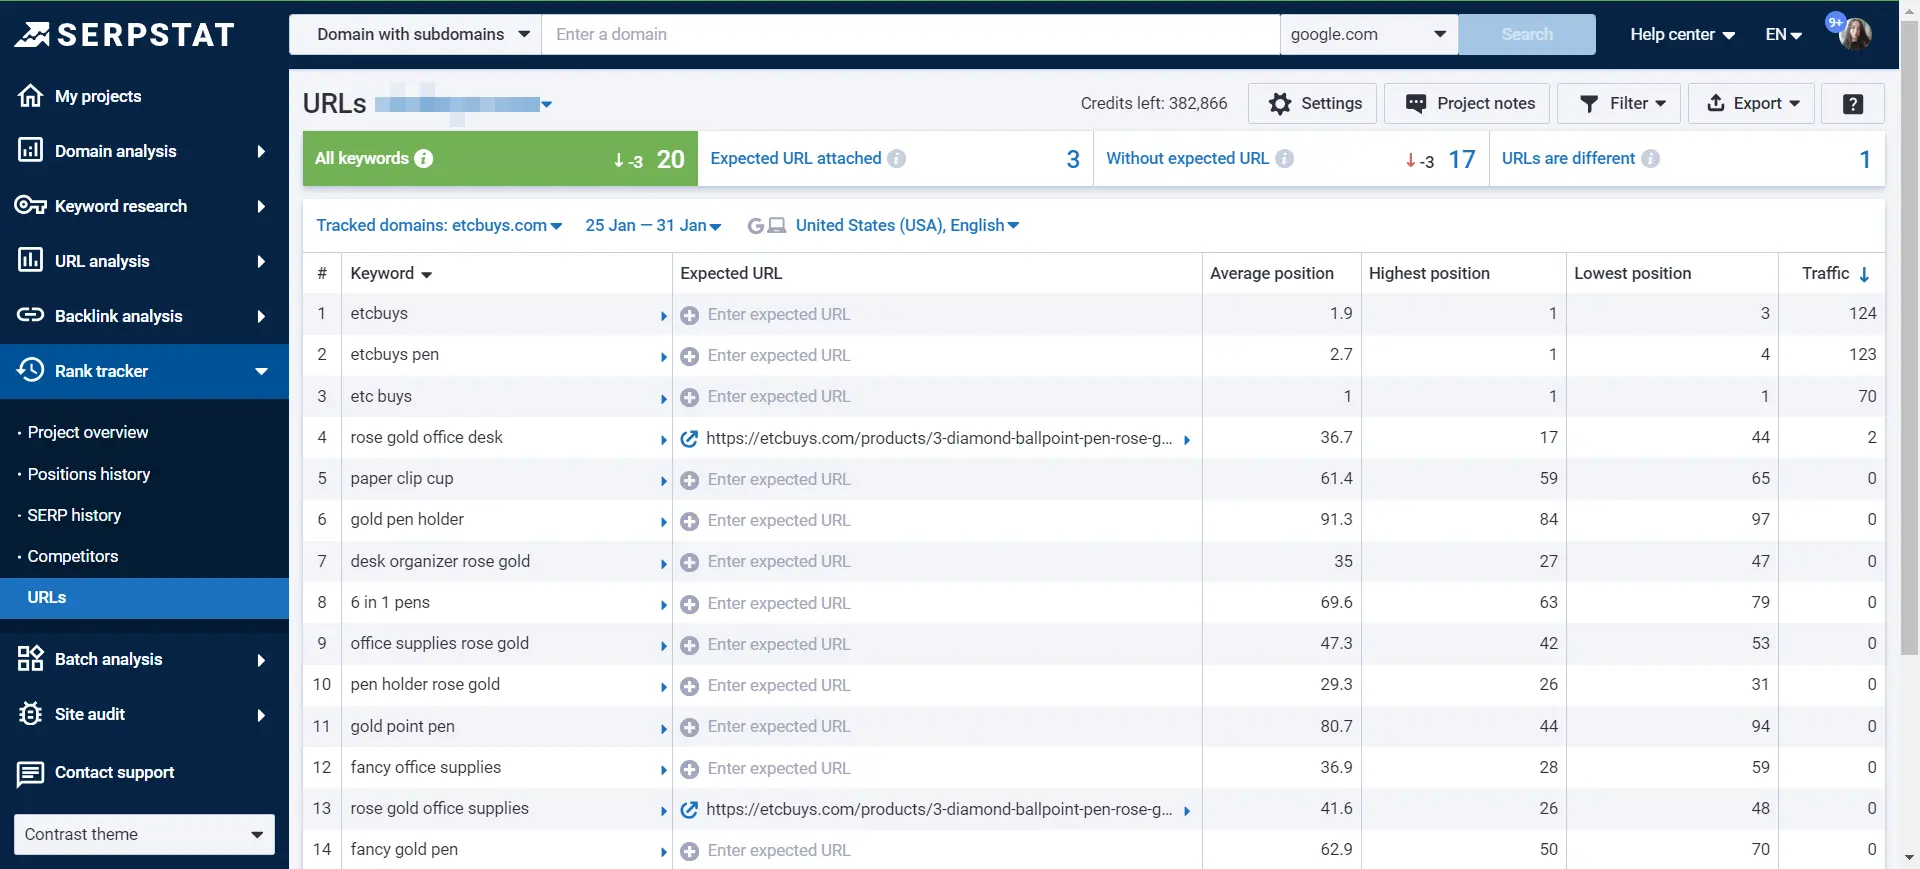1920x869 pixels.
Task: Click the Site audit bug icon
Action: 30,713
